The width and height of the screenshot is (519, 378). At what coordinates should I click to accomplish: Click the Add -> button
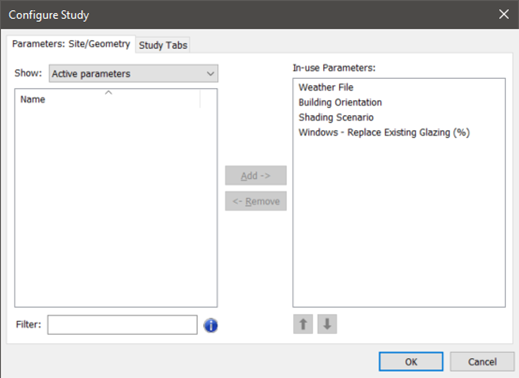pyautogui.click(x=256, y=175)
